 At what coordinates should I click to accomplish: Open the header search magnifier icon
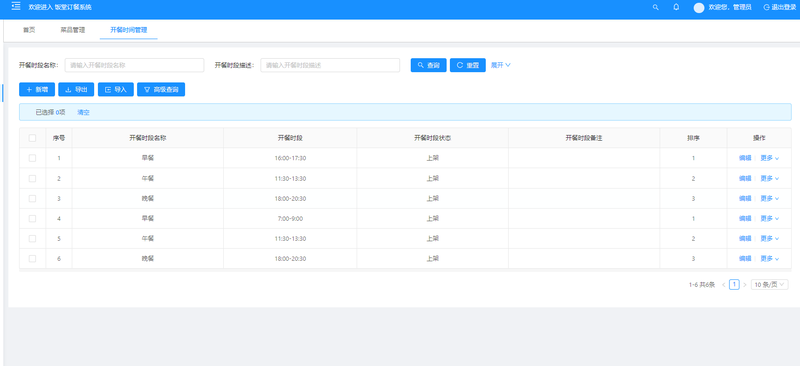coord(656,7)
